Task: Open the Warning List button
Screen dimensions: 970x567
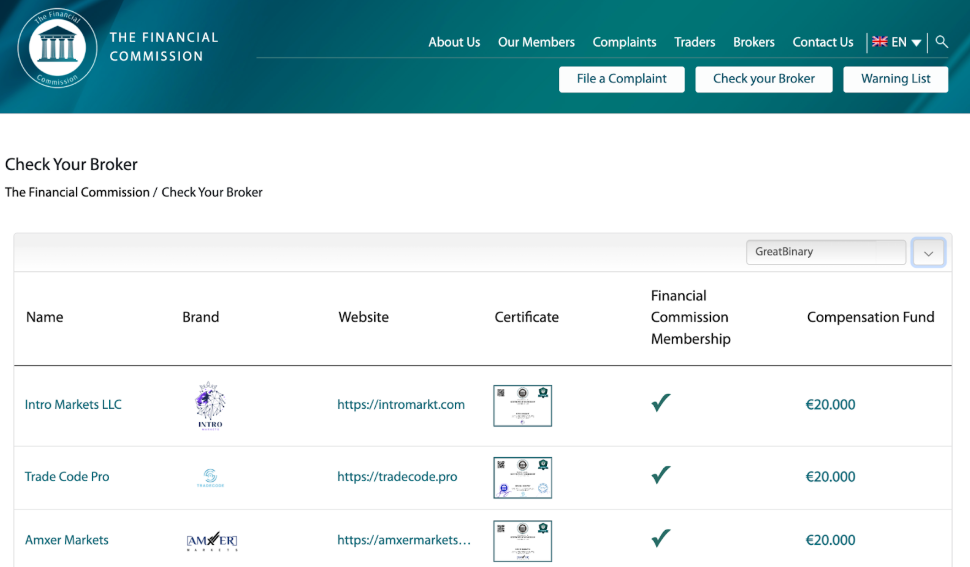Action: tap(895, 79)
